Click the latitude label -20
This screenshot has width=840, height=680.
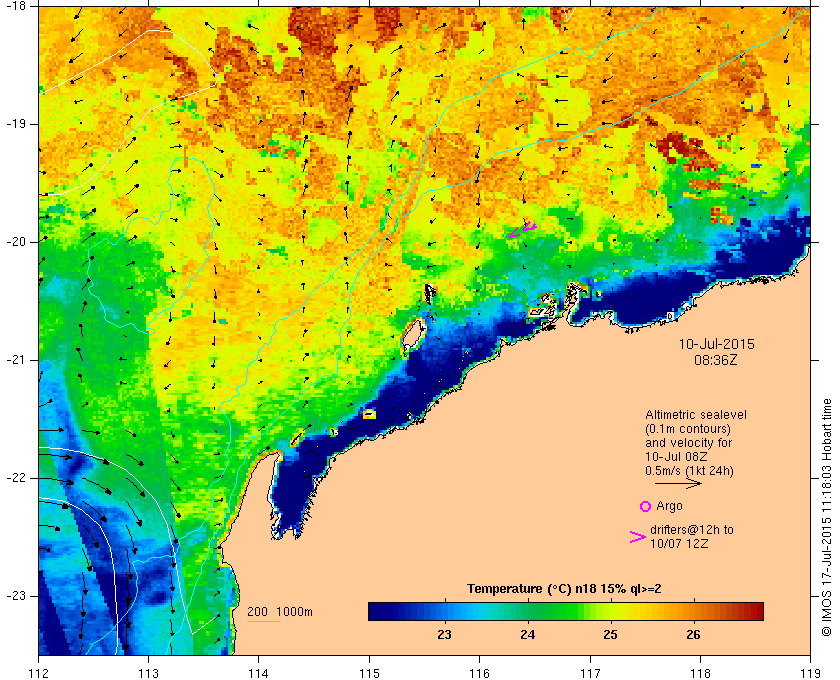pos(15,242)
